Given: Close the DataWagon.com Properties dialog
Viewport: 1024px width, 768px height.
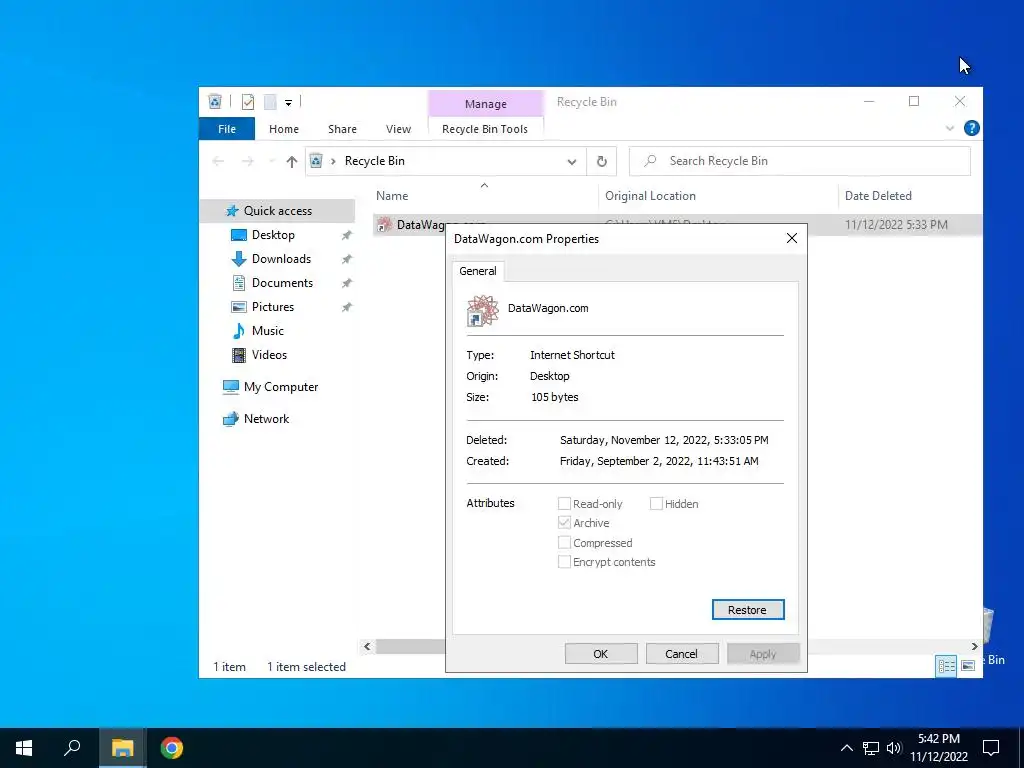Looking at the screenshot, I should [x=792, y=238].
